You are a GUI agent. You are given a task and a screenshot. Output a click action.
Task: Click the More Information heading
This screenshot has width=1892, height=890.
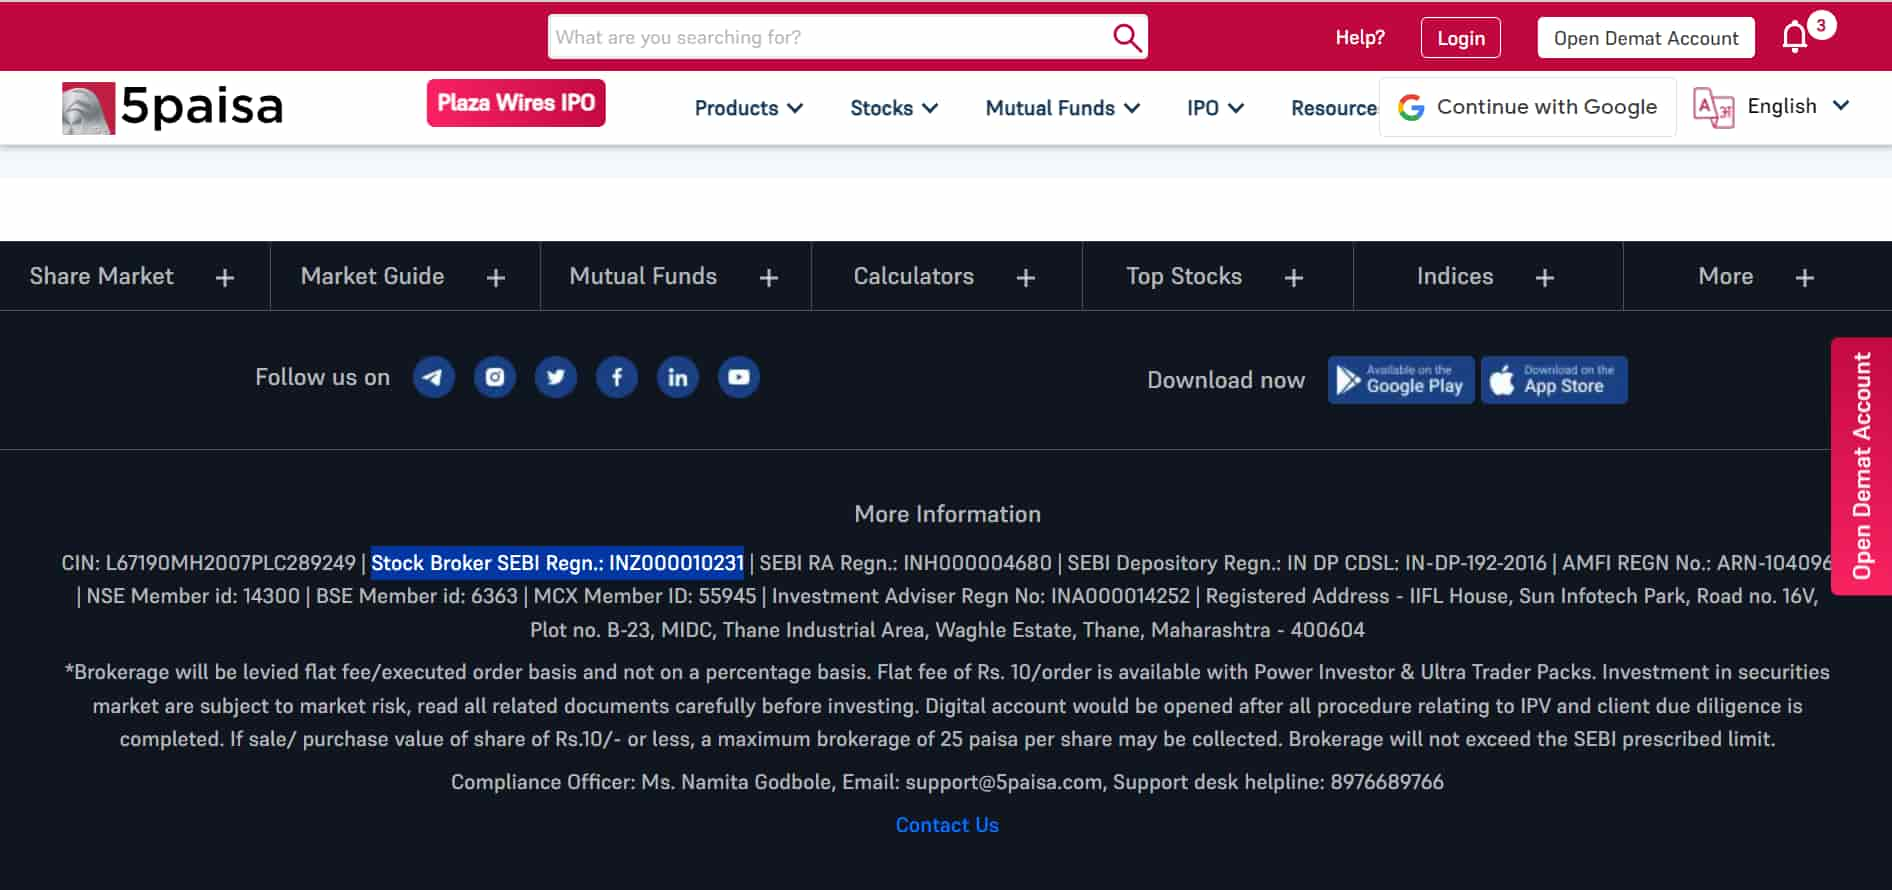[947, 514]
